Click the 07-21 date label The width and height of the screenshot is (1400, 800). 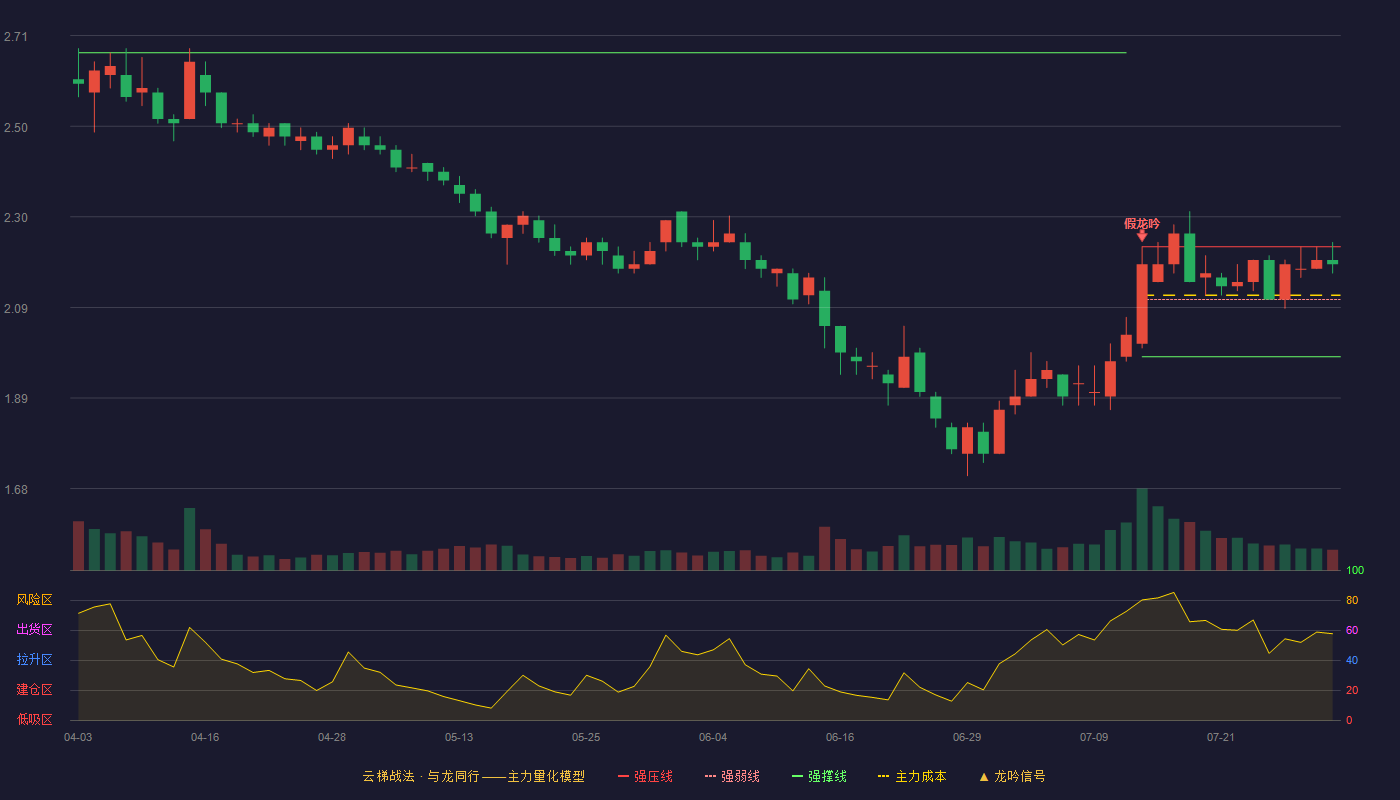point(1221,737)
